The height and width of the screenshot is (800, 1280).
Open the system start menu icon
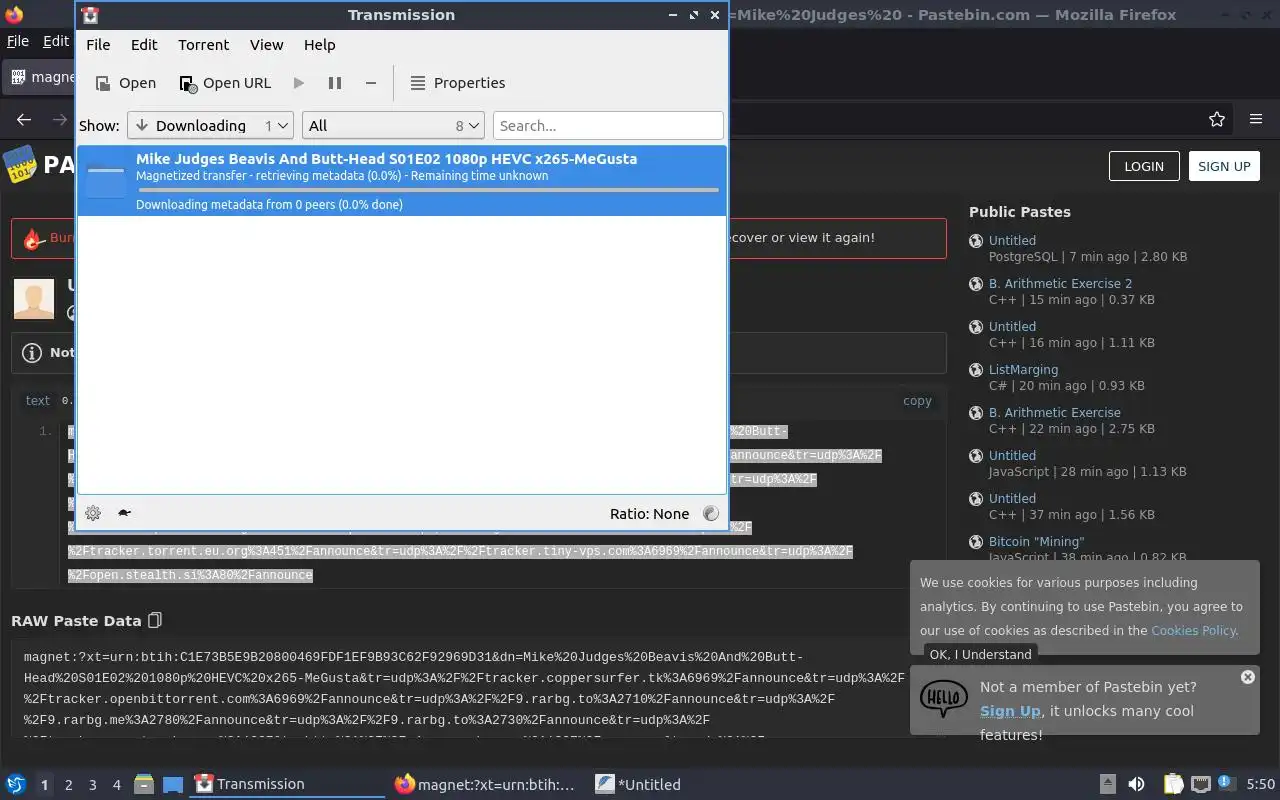click(x=15, y=784)
